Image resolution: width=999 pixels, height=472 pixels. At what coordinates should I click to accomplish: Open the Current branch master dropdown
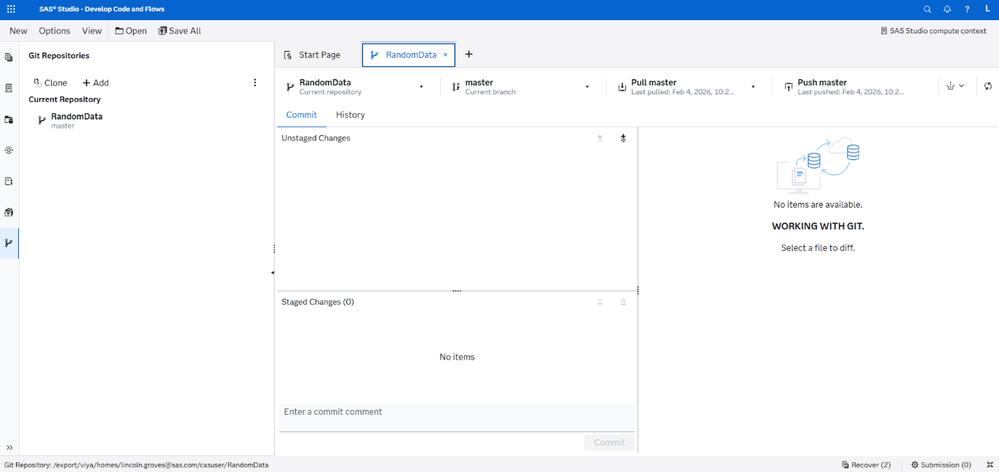coord(587,87)
